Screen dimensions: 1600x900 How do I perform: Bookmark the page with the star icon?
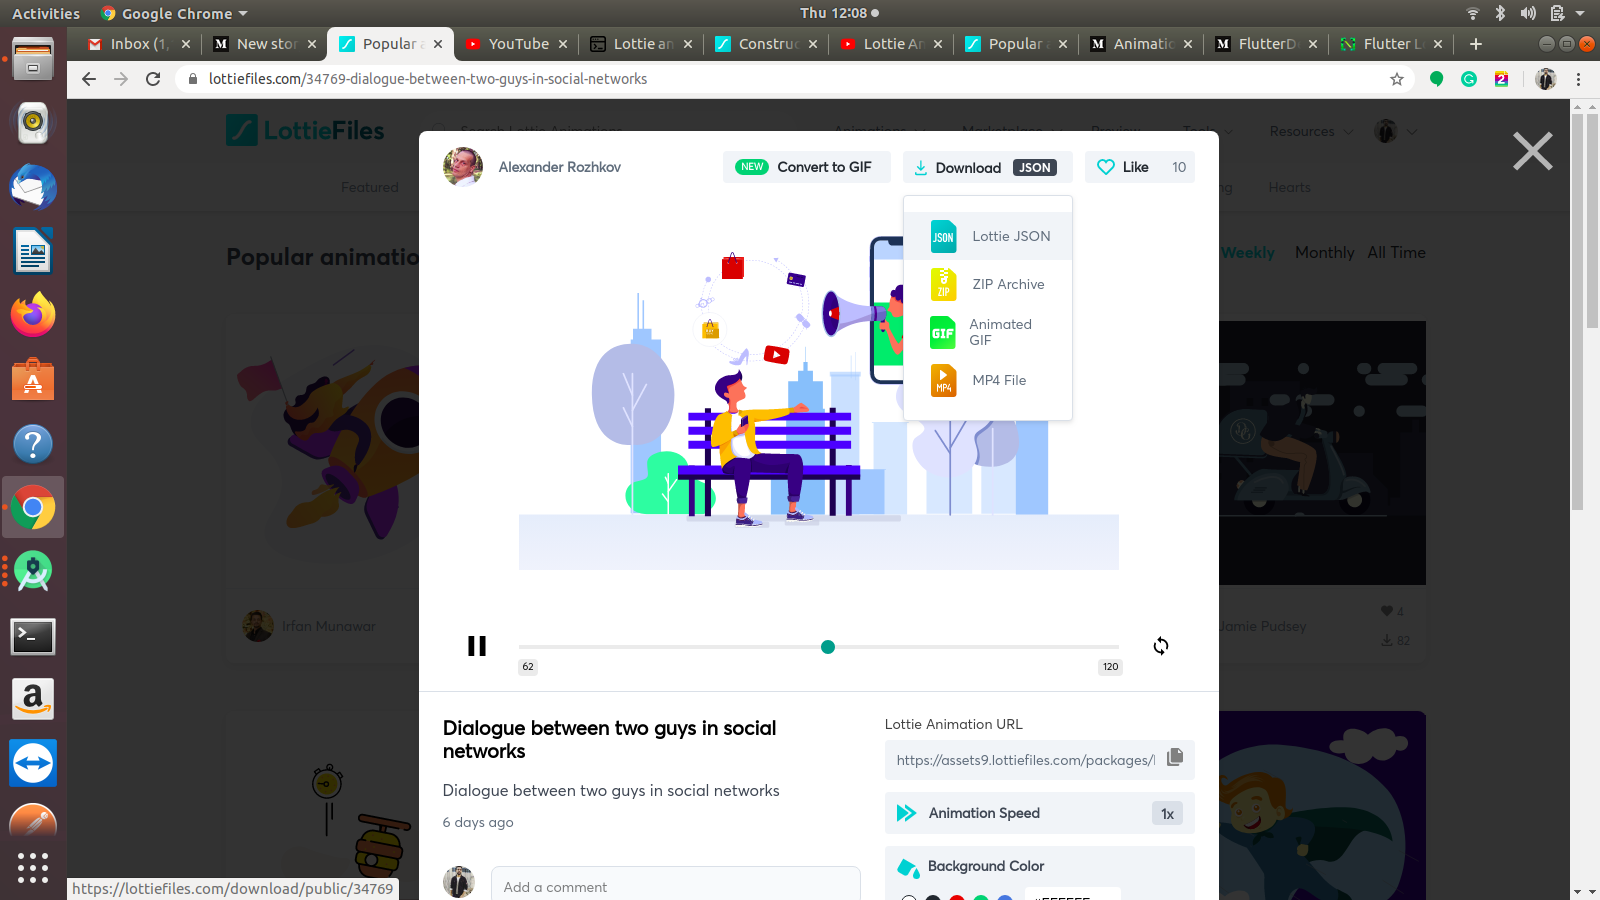(1395, 79)
